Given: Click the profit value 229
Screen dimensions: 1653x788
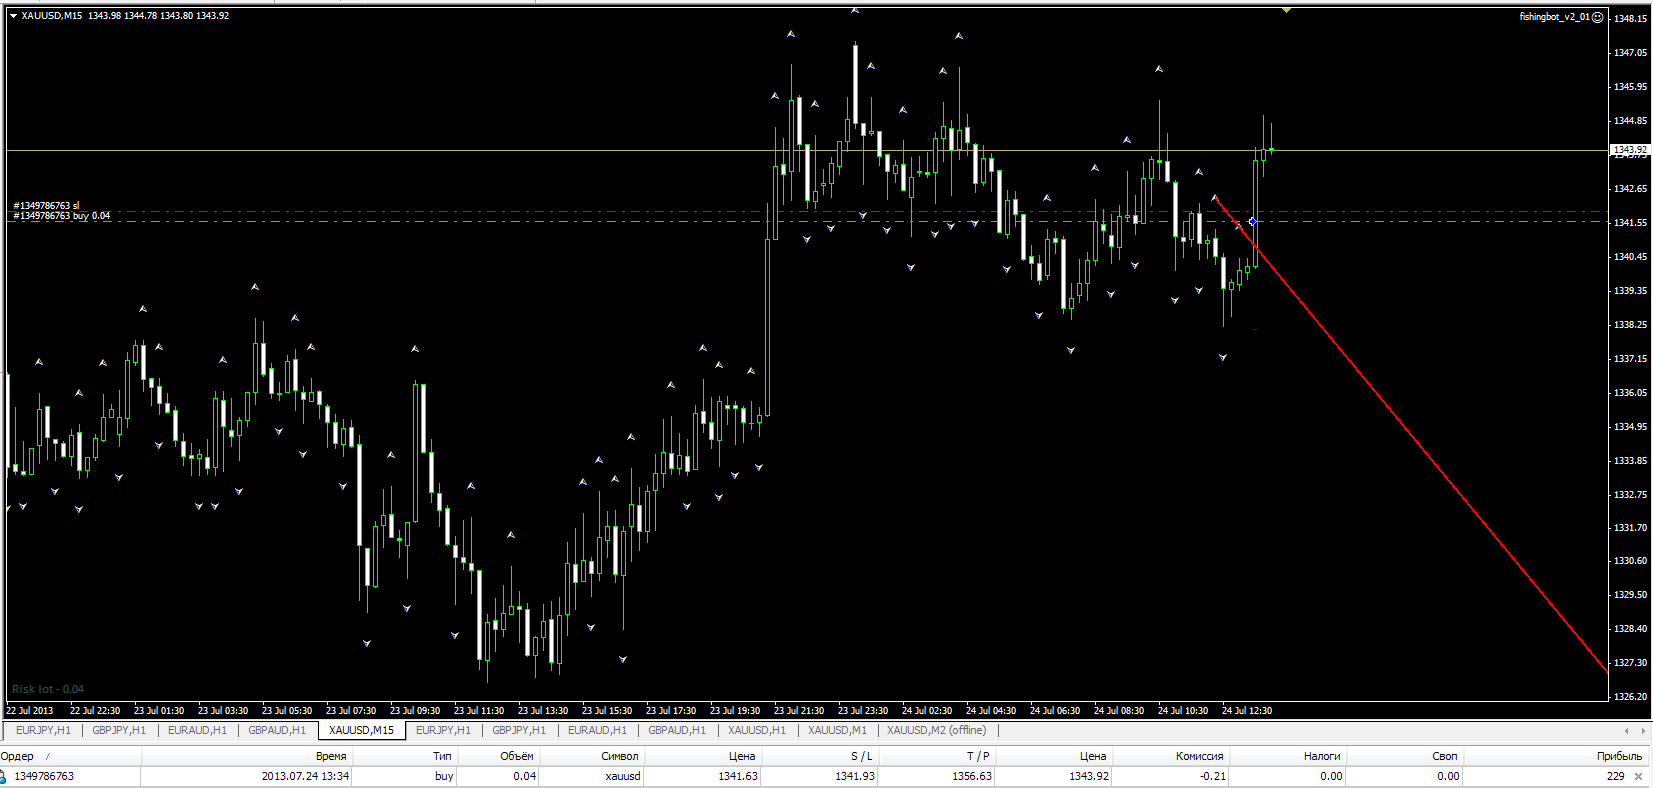Looking at the screenshot, I should (1615, 776).
